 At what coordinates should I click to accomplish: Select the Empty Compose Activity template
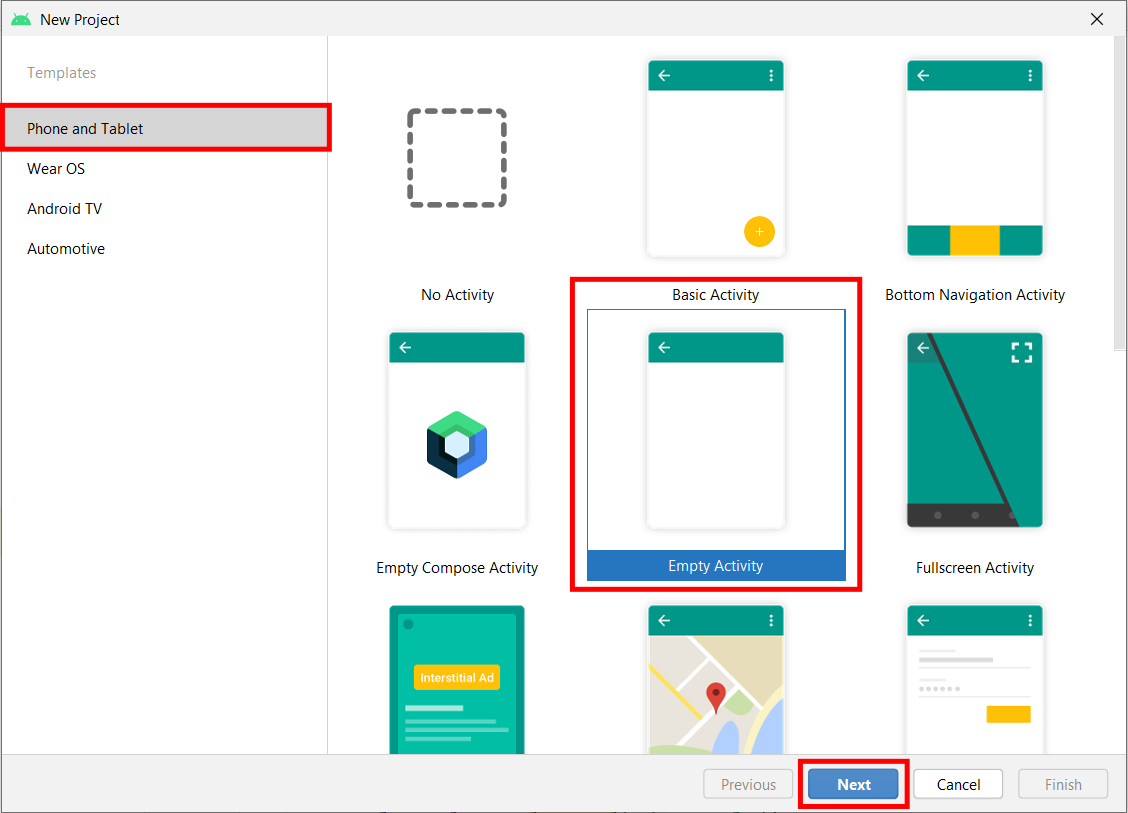pyautogui.click(x=457, y=430)
